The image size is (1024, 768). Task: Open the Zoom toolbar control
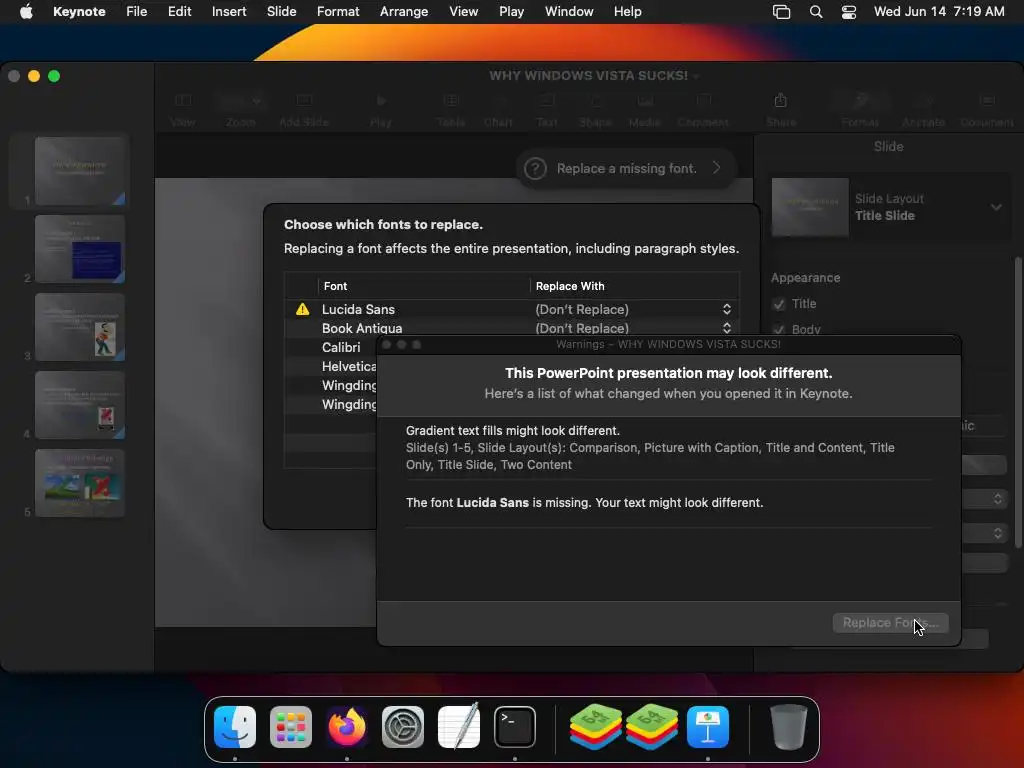coord(240,101)
